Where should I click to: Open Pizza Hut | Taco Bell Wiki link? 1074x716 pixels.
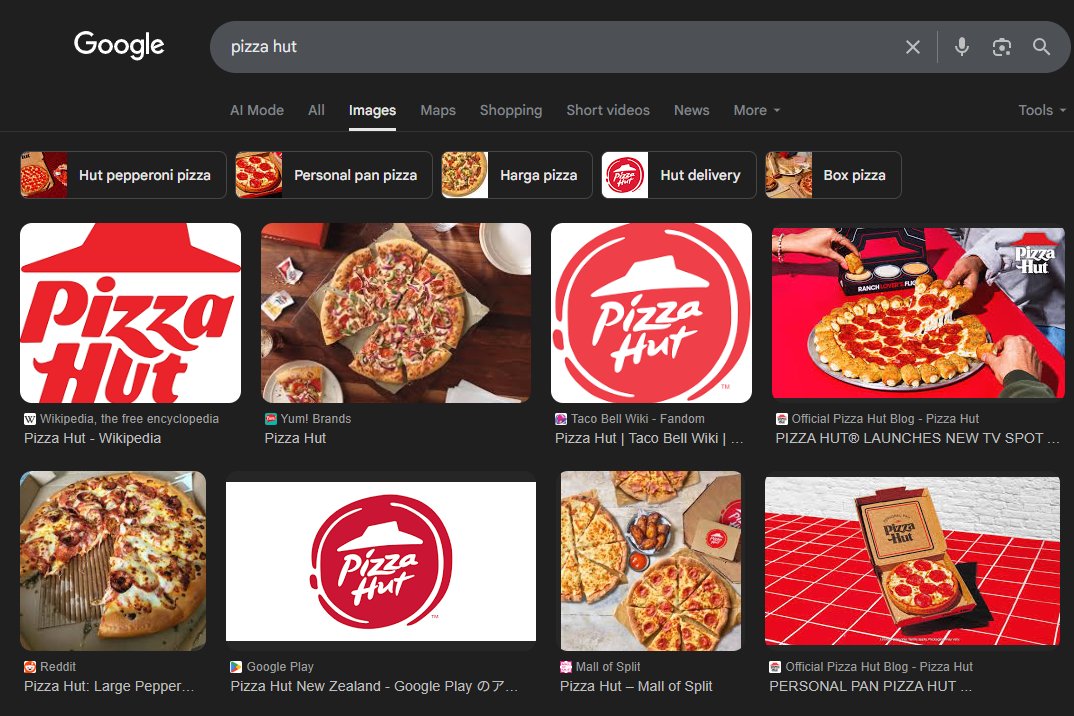pyautogui.click(x=649, y=439)
